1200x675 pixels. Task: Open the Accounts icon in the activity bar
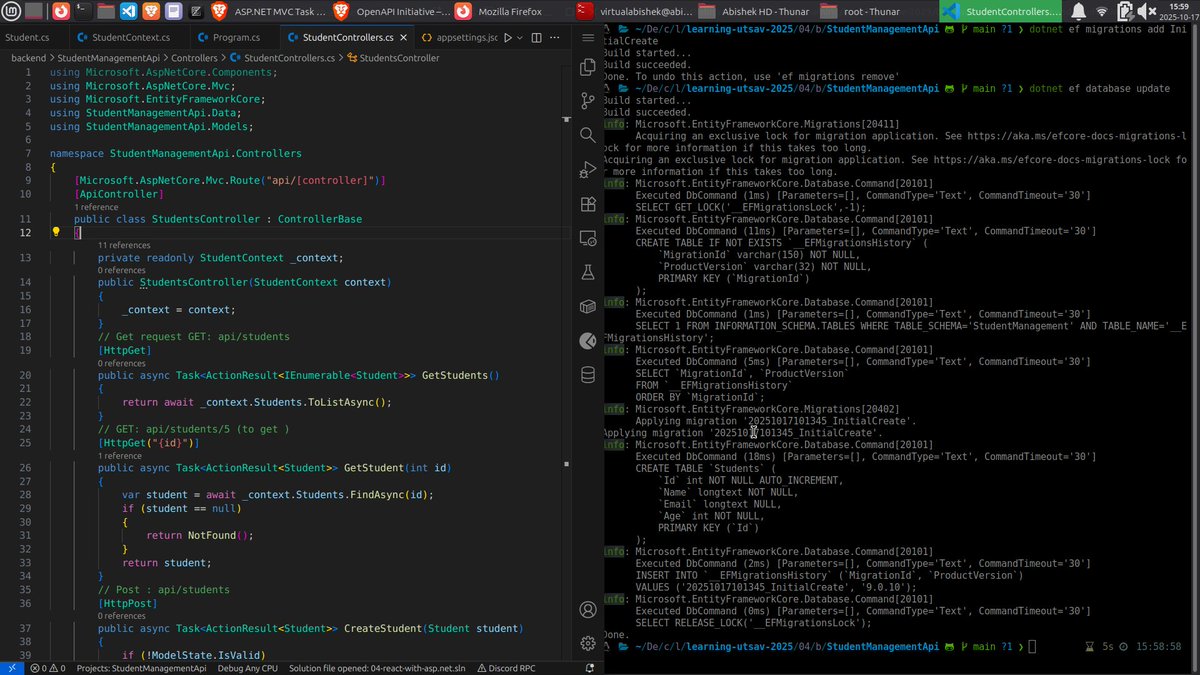(587, 609)
